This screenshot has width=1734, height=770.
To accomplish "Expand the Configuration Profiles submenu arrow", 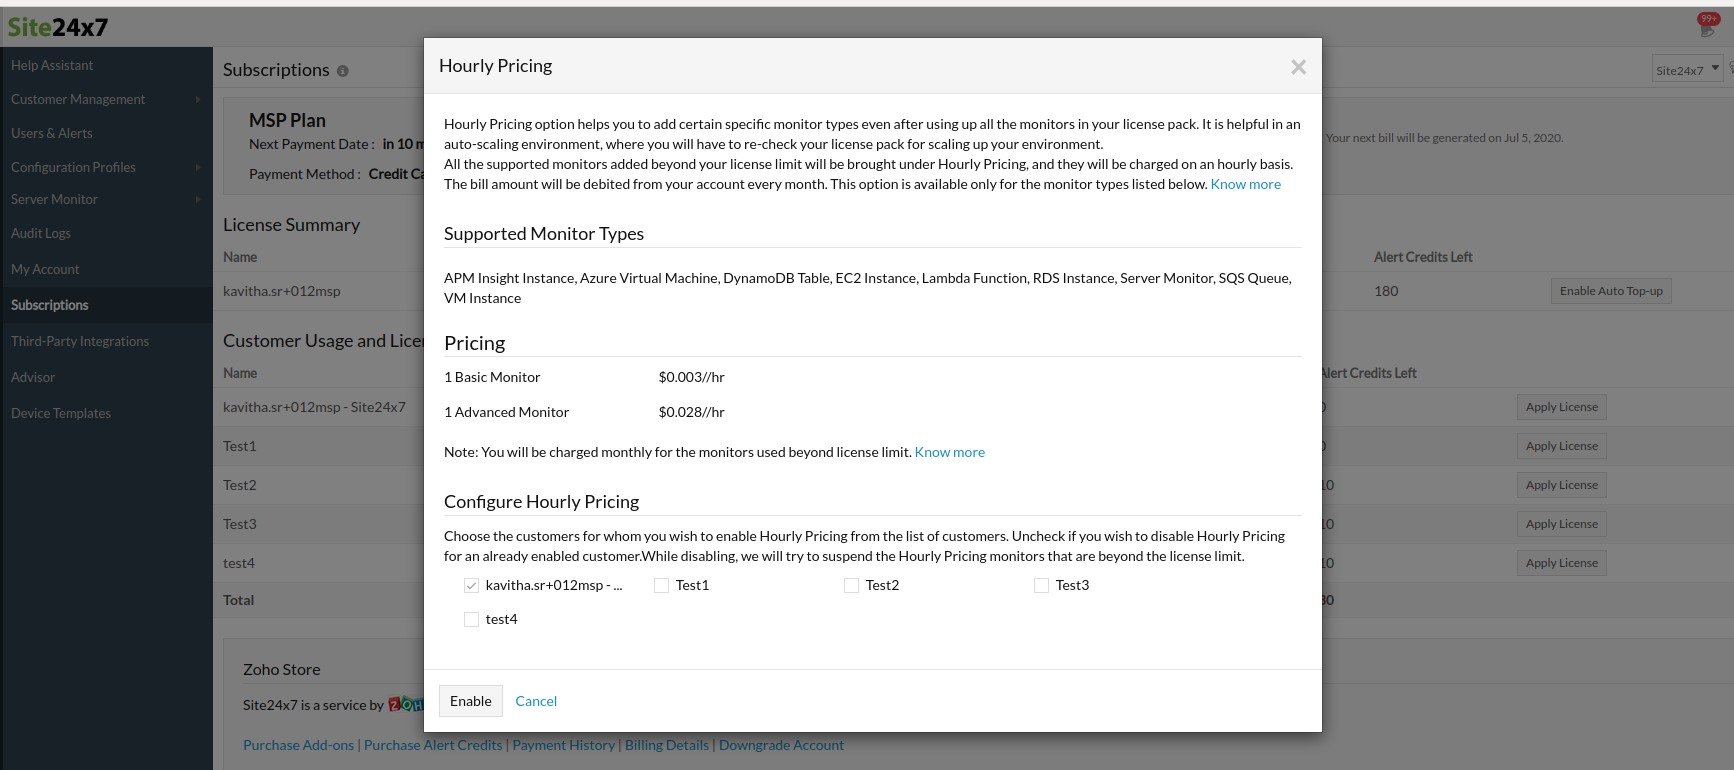I will 197,167.
